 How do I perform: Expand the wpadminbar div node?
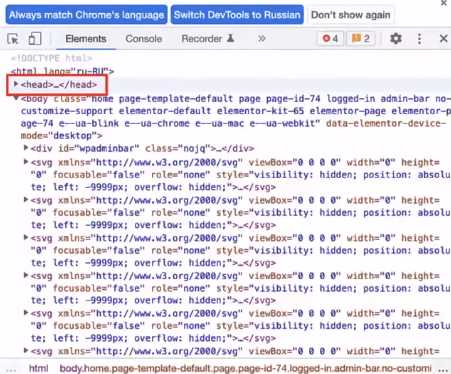(x=26, y=148)
